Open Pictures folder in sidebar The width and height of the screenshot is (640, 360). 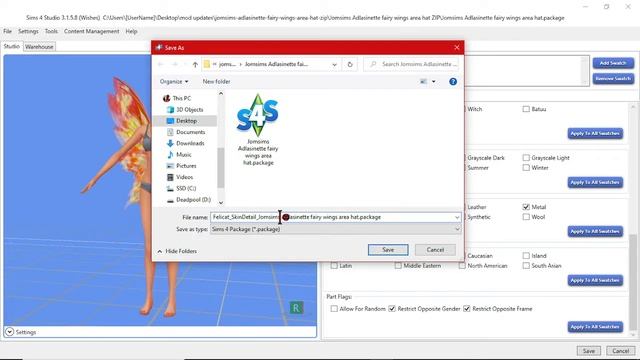pyautogui.click(x=182, y=166)
